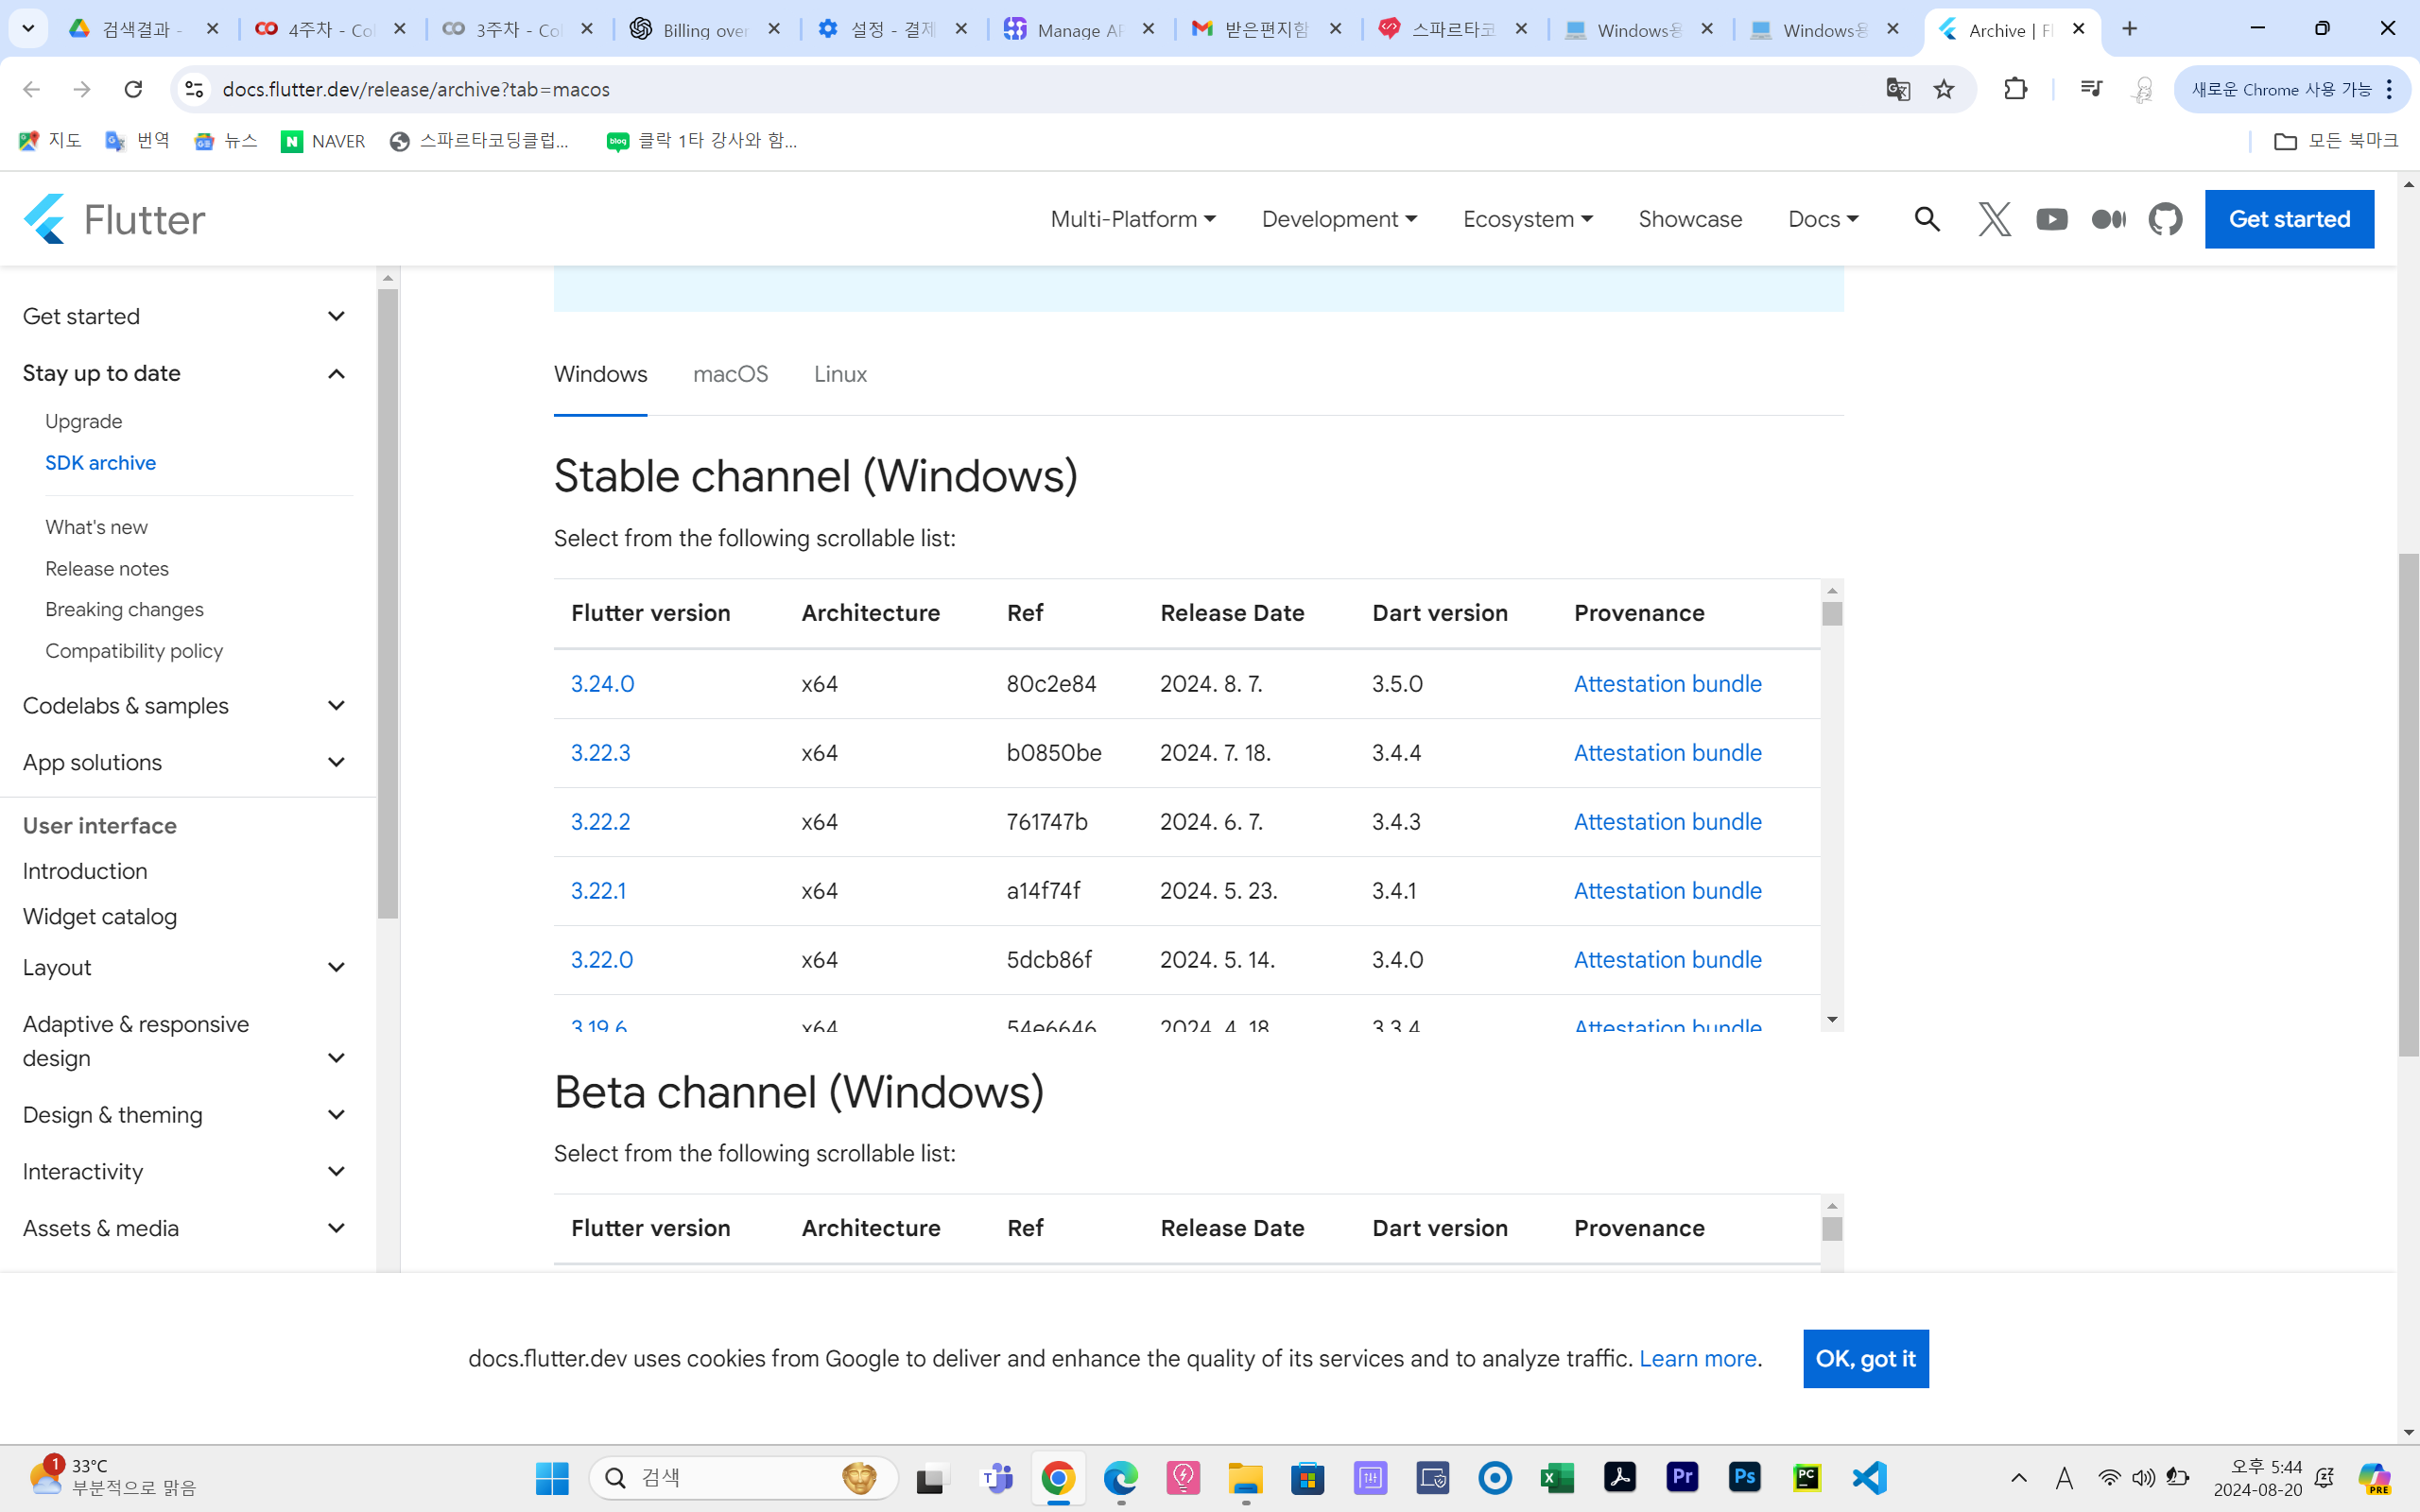Viewport: 2420px width, 1512px height.
Task: Download Flutter version 3.24.0
Action: click(602, 683)
